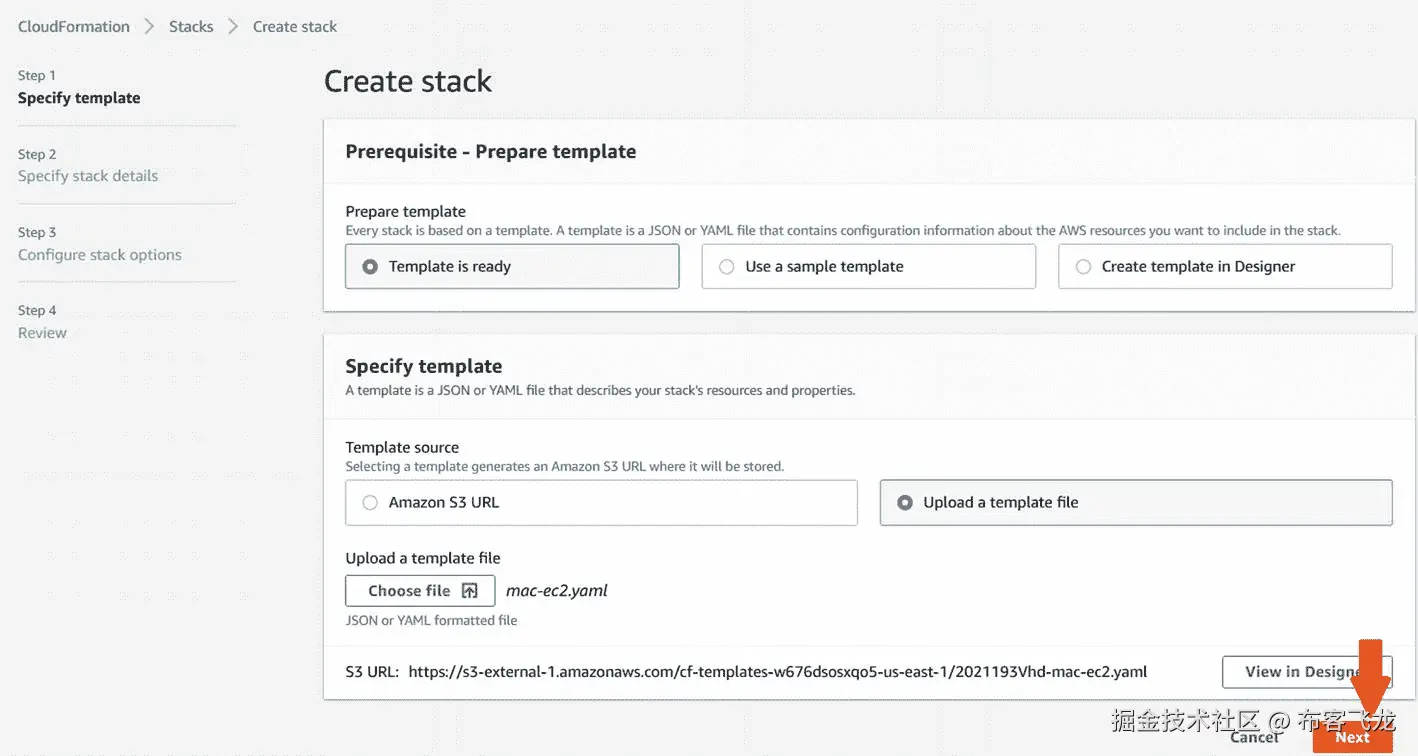Jump to Step 3 Configure stack options
The image size is (1418, 756).
[x=100, y=255]
